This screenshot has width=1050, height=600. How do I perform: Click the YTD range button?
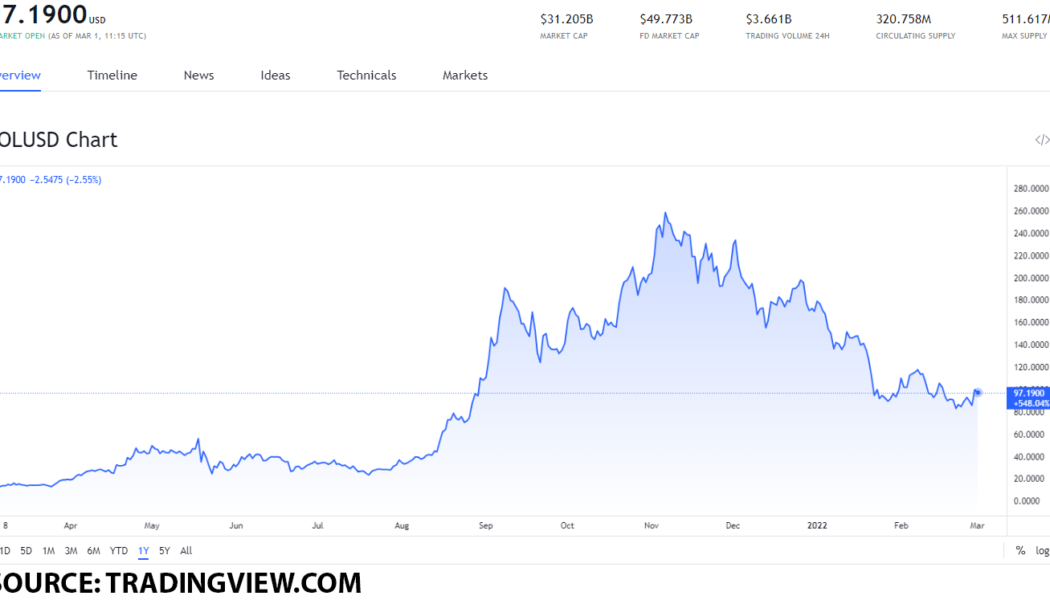[x=118, y=550]
